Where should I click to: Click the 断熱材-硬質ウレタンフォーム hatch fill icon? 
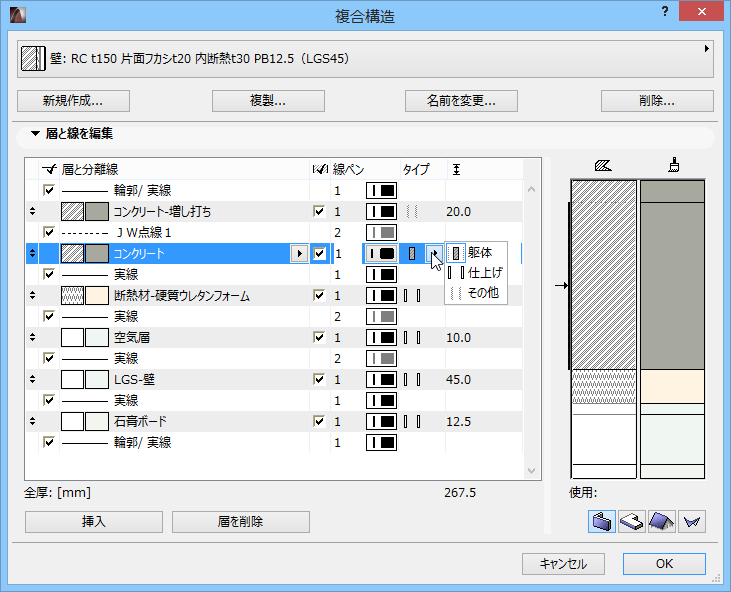pos(72,296)
